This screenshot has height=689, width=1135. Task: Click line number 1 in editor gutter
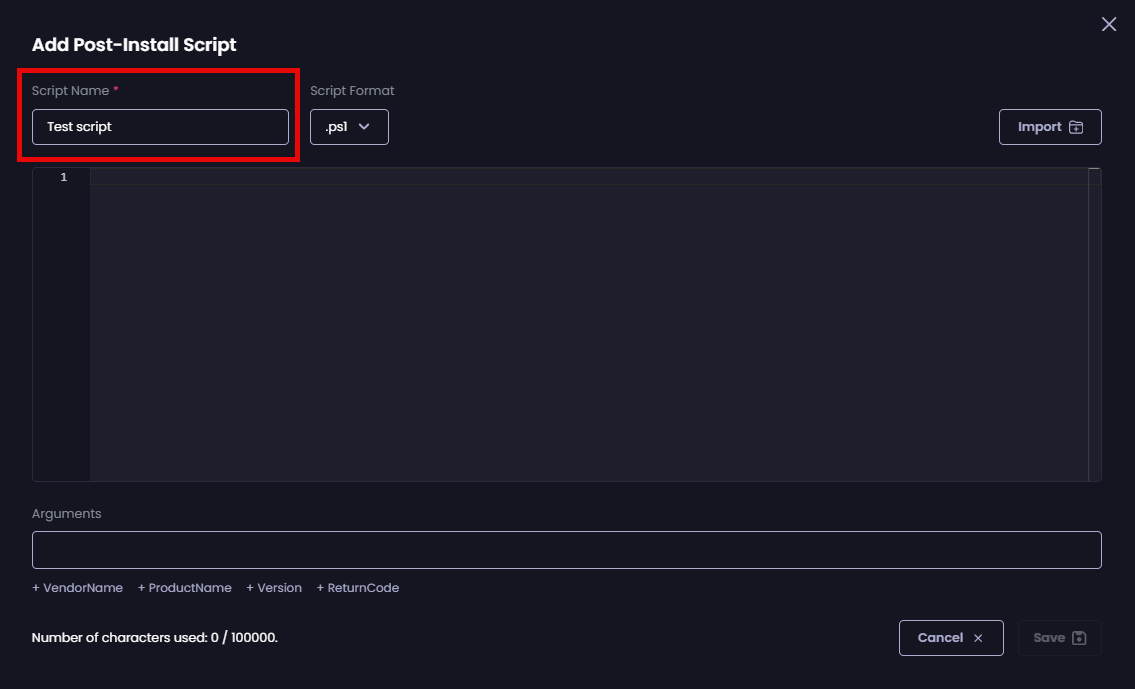click(x=63, y=177)
